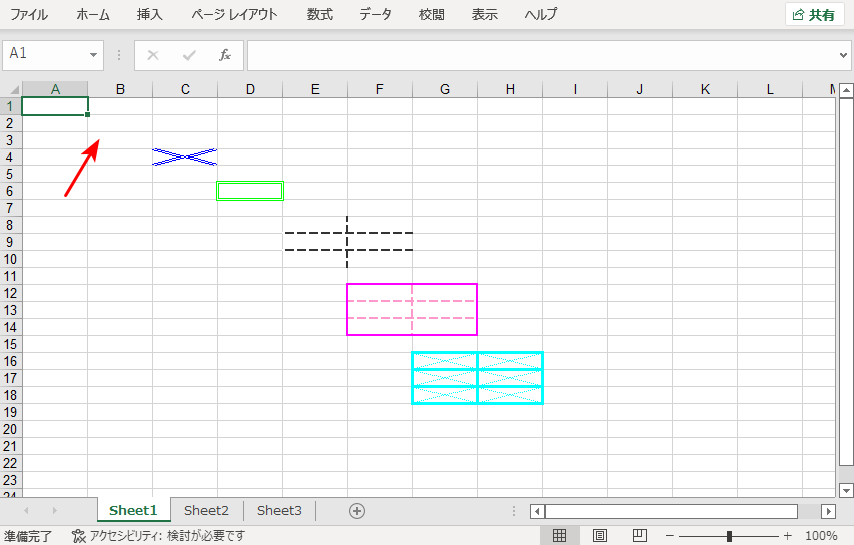Open the 挿入 tab
The width and height of the screenshot is (854, 545).
pyautogui.click(x=149, y=15)
